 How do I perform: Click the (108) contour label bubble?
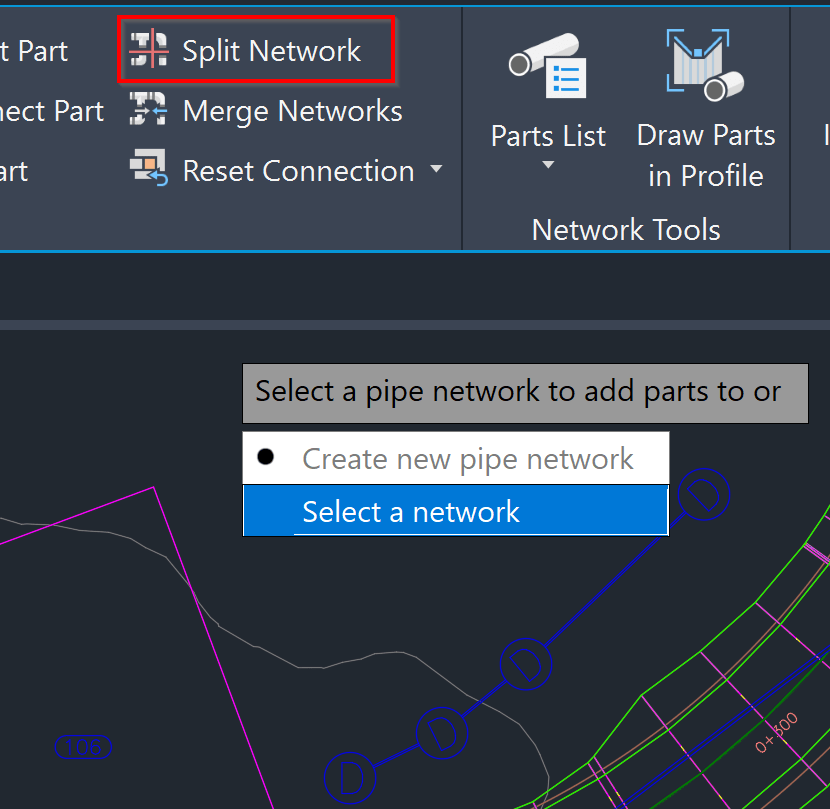[83, 747]
